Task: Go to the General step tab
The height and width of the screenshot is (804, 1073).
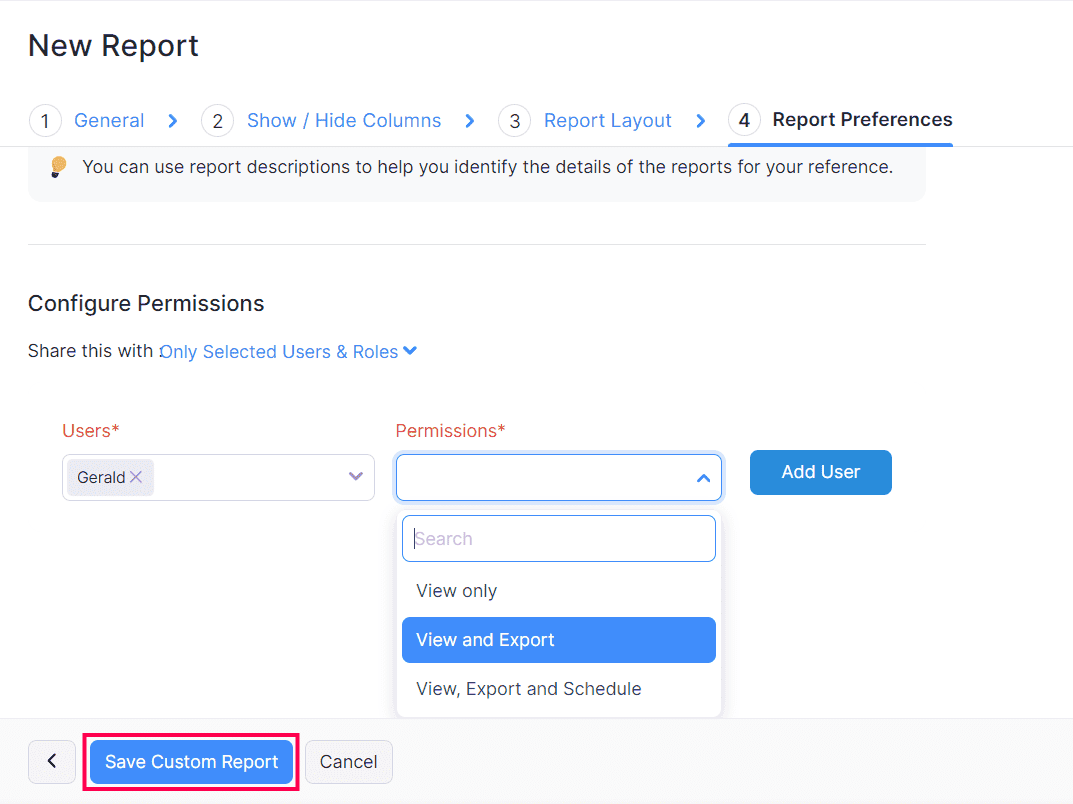Action: [109, 121]
